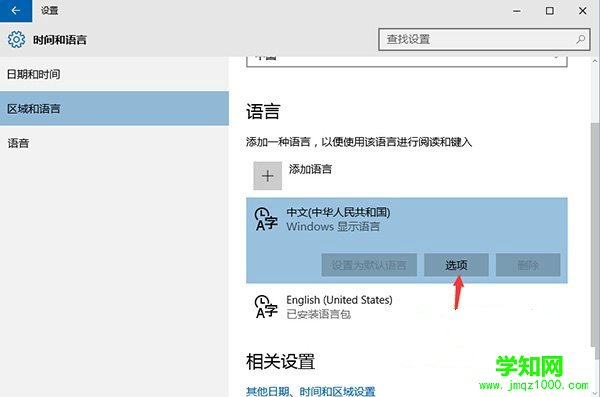This screenshot has width=600, height=397.
Task: Click the 语言 section heading
Action: point(263,112)
